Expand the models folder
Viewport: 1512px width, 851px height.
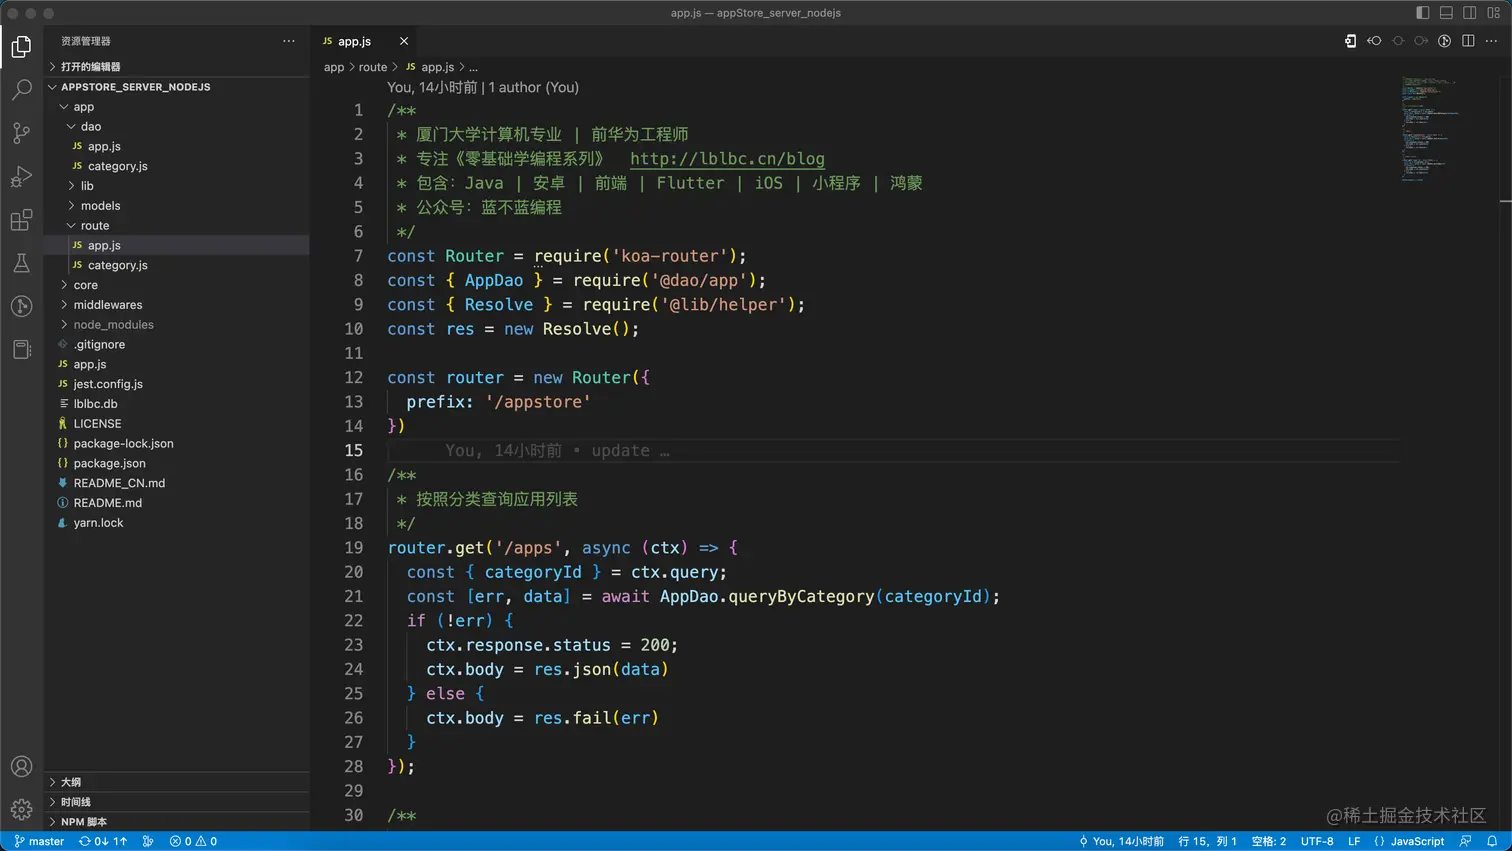(177, 206)
